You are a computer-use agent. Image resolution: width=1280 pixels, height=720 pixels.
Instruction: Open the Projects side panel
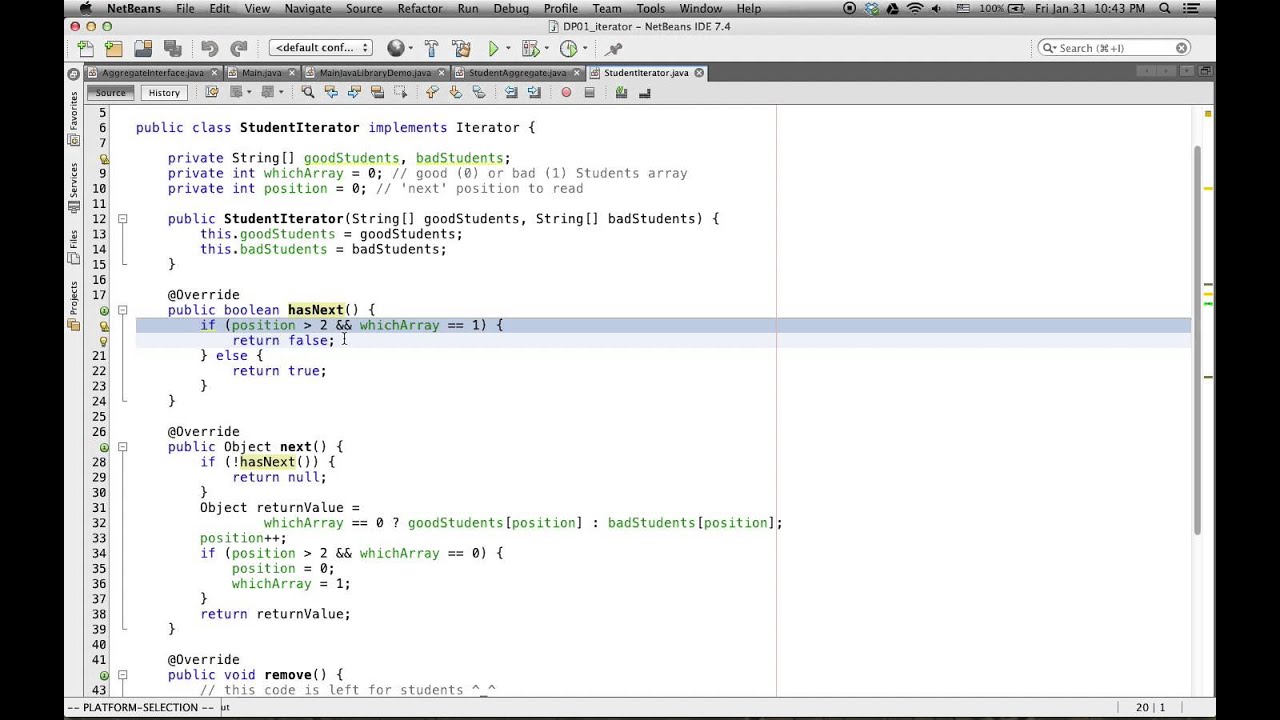(73, 304)
